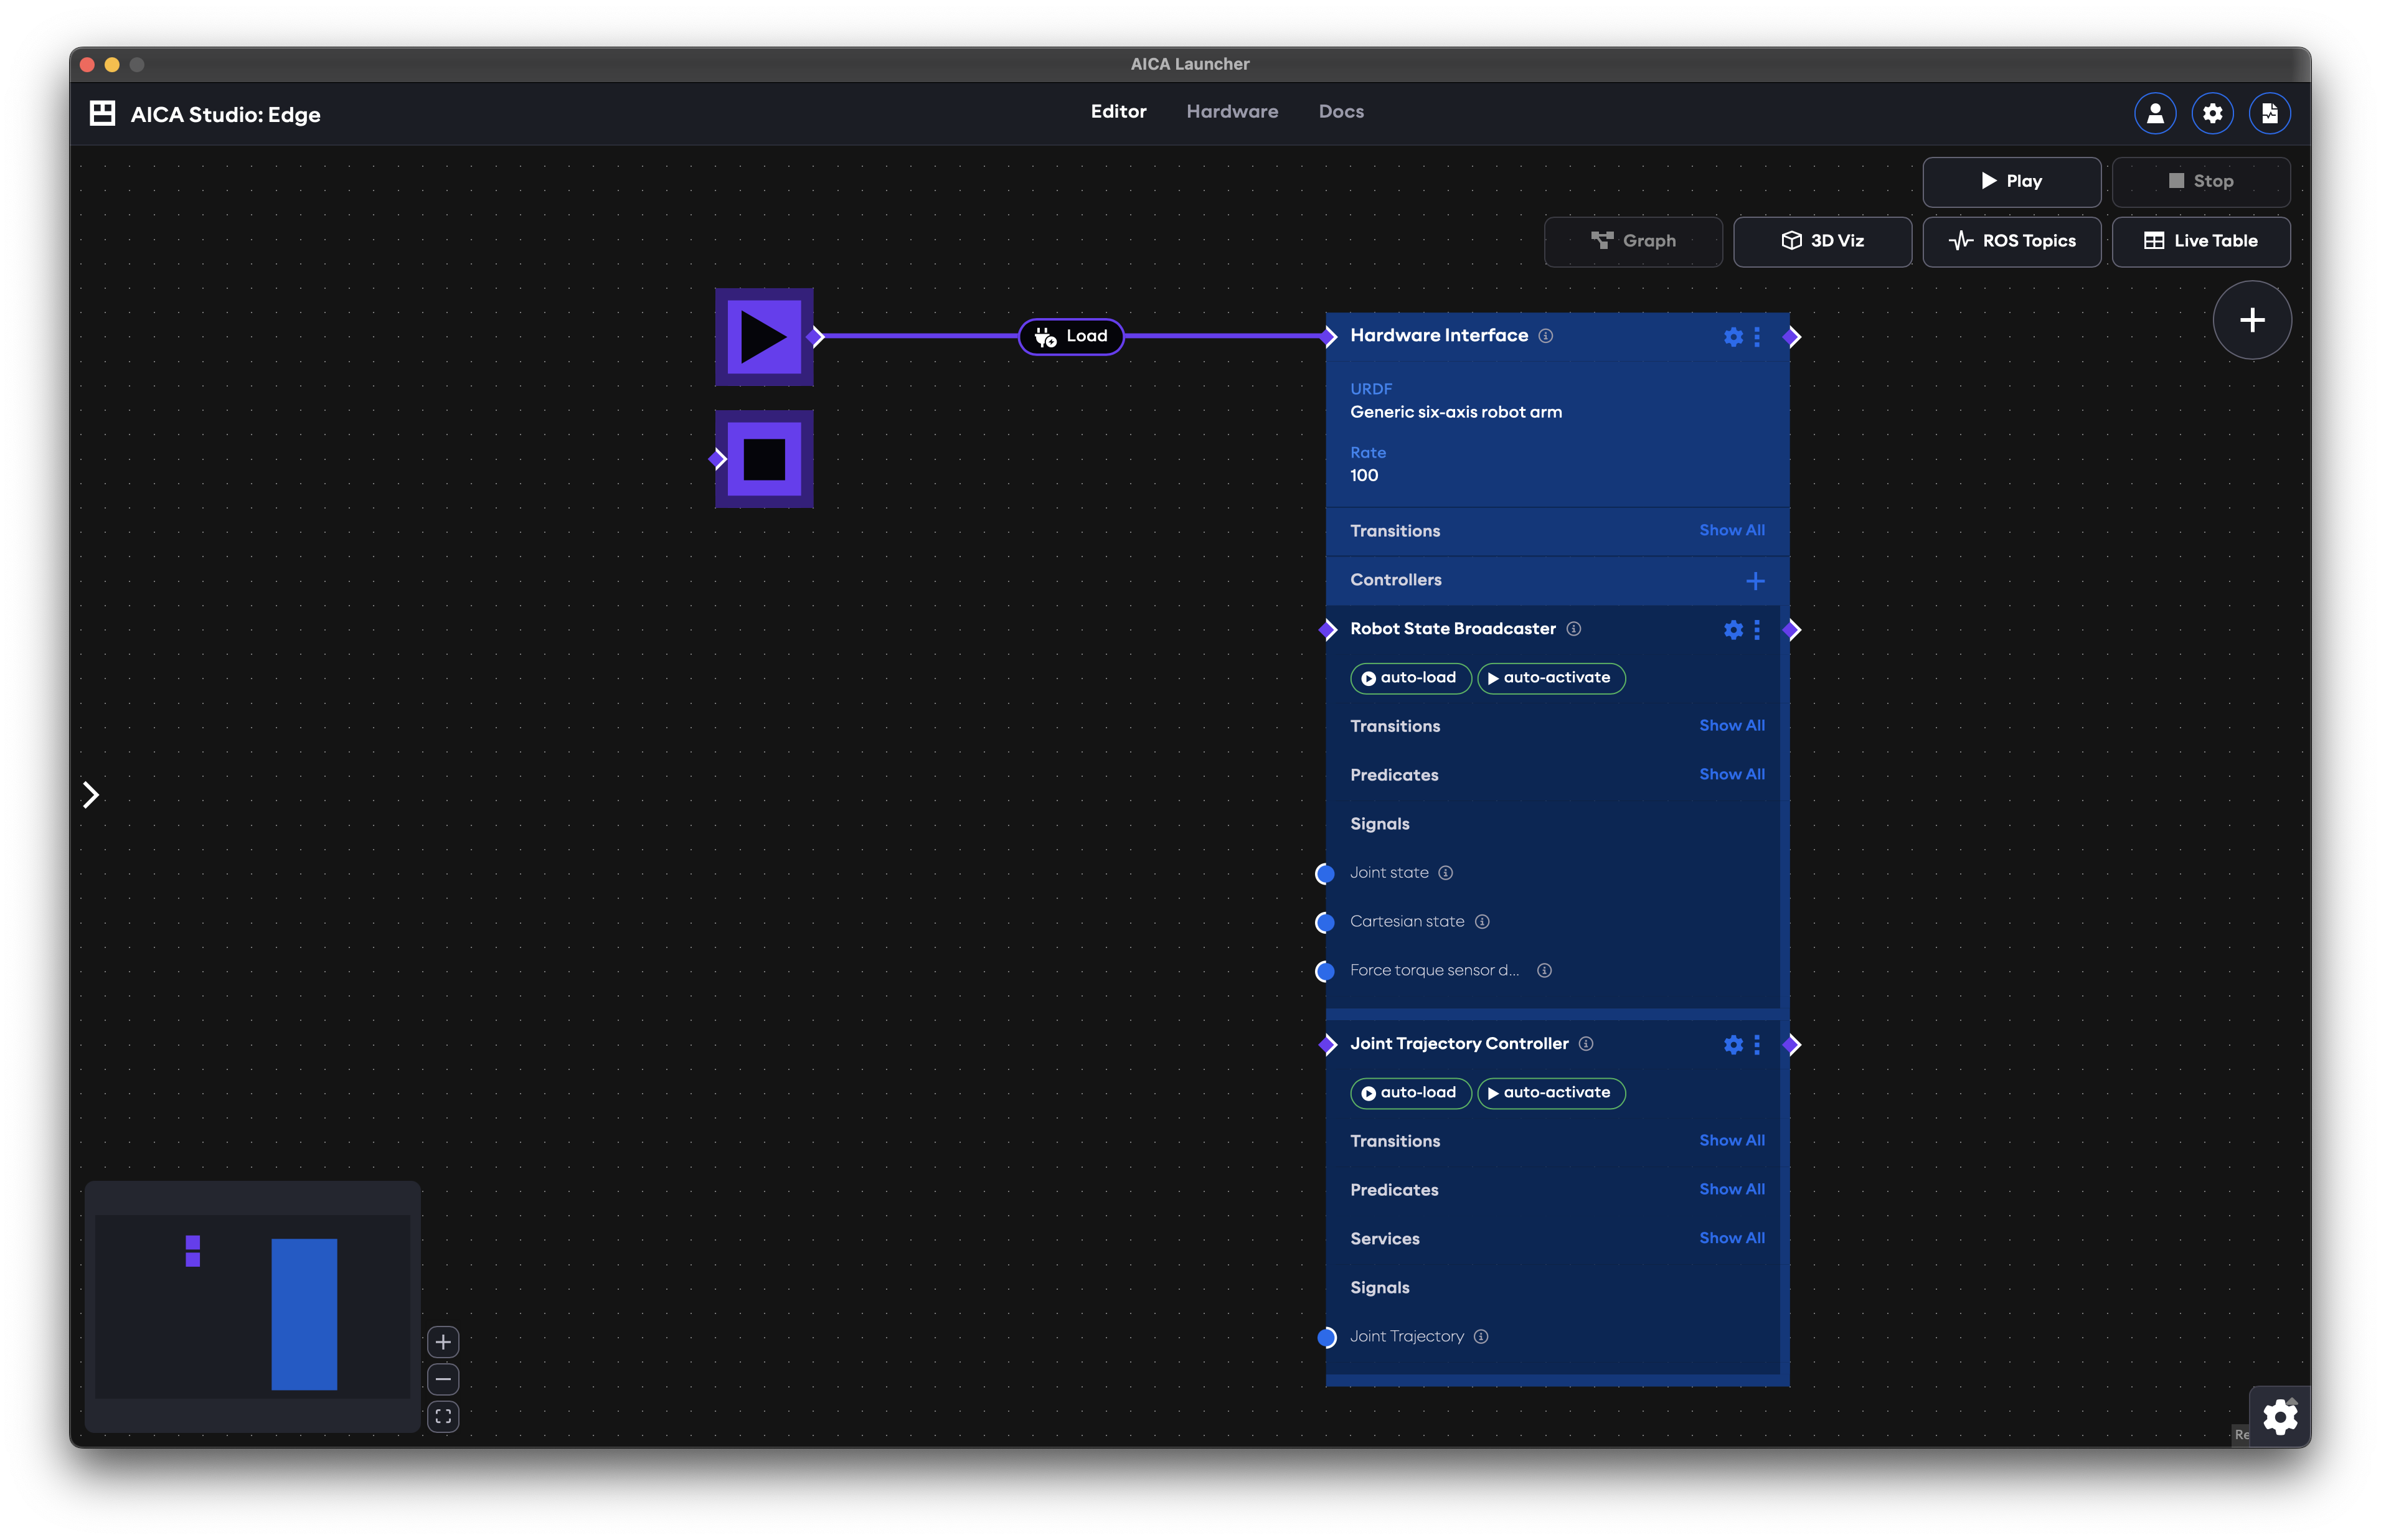2381x1540 pixels.
Task: Click the AICA Studio logo icon
Action: click(102, 113)
